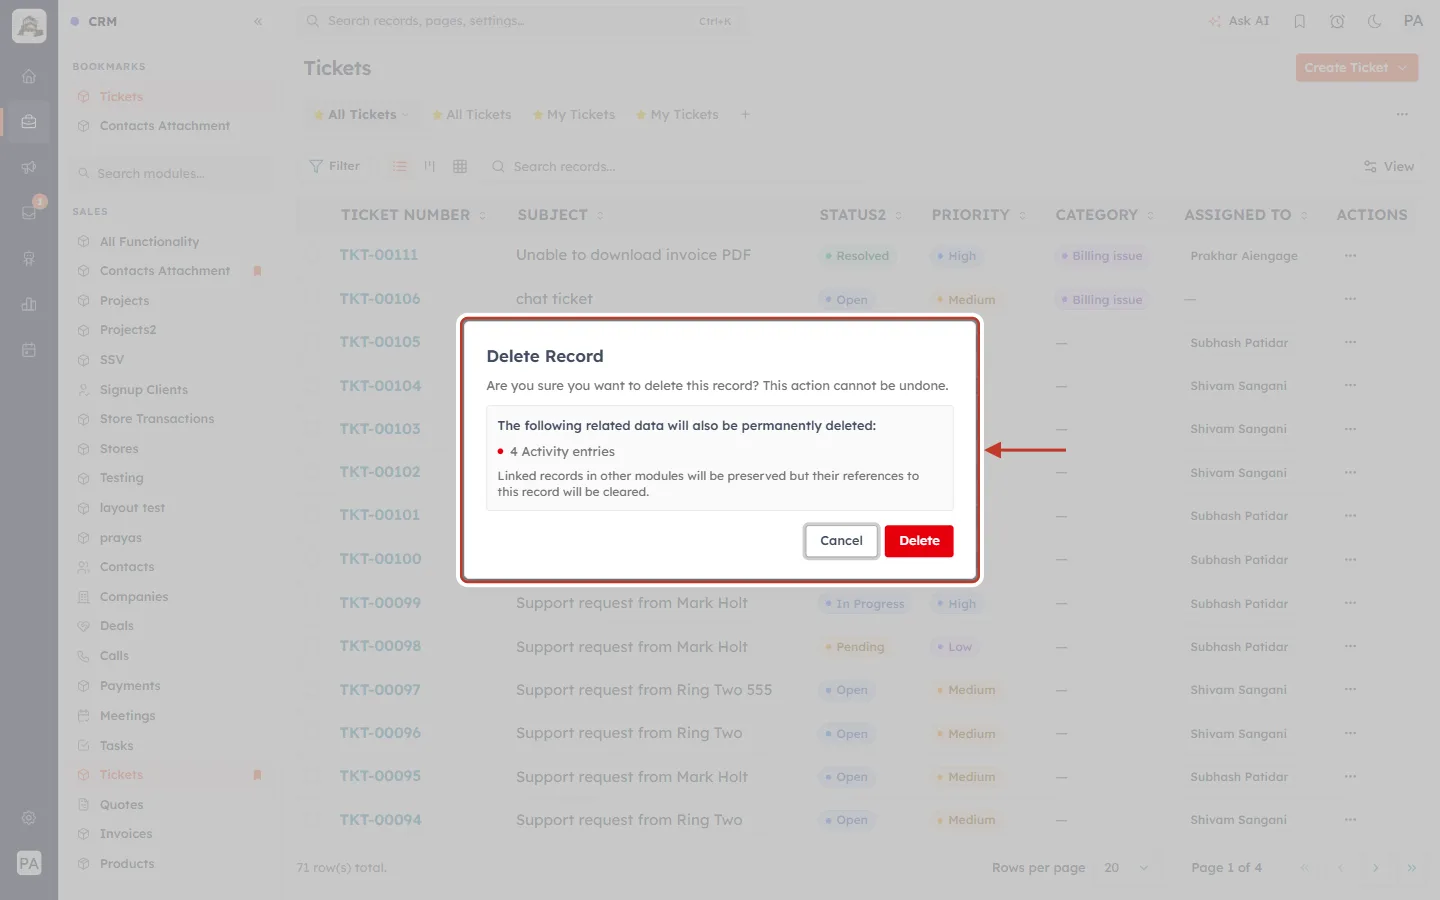Image resolution: width=1440 pixels, height=900 pixels.
Task: Open row actions menu for TKT-00111
Action: [1351, 256]
